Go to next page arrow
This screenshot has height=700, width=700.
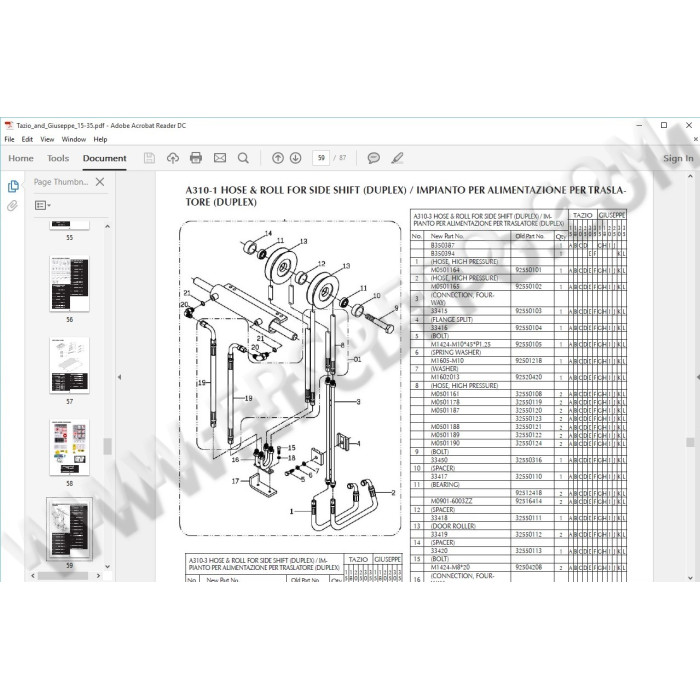(x=296, y=158)
